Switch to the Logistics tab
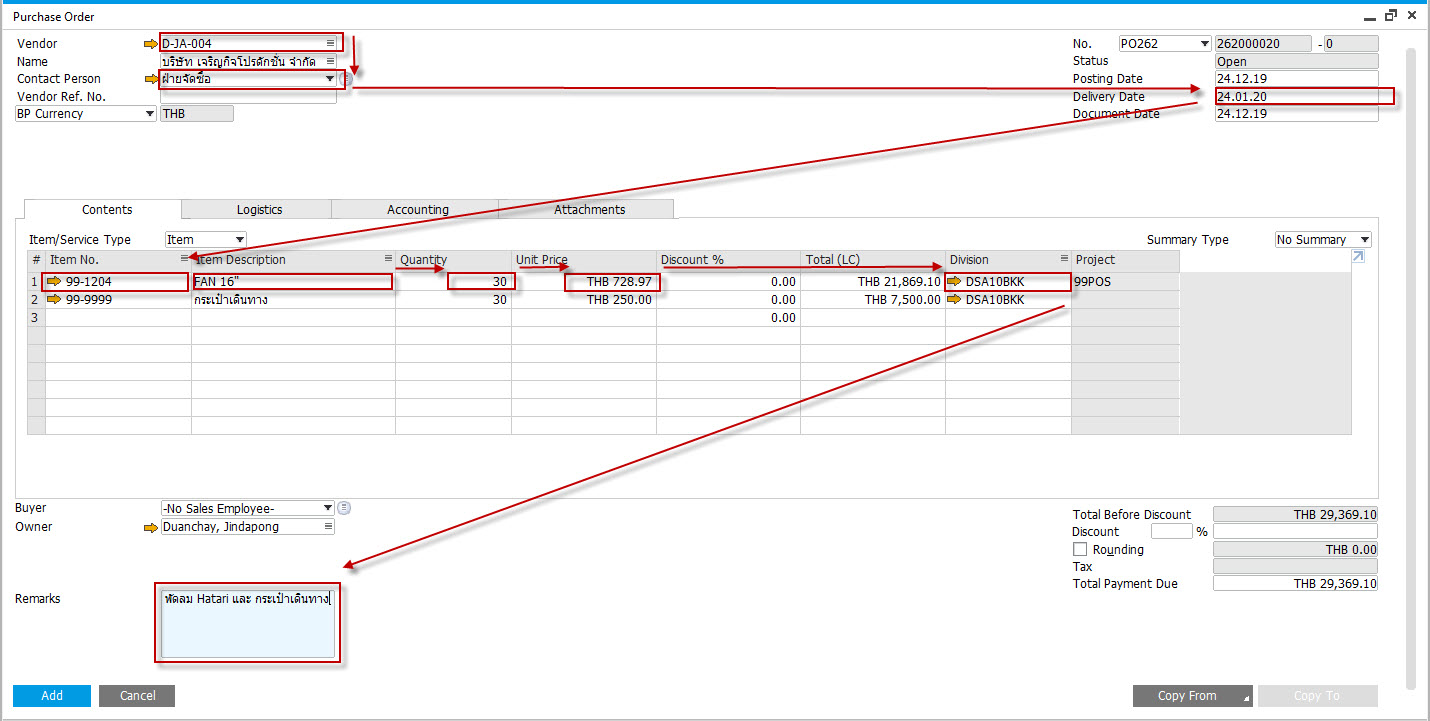 [x=258, y=209]
